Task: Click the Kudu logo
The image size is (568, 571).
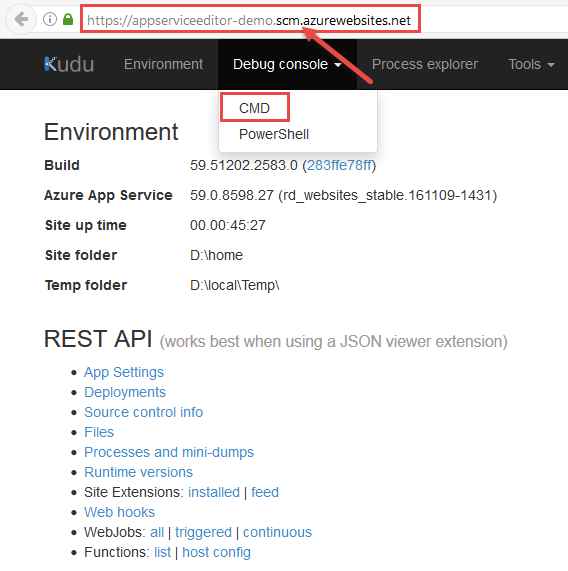Action: point(69,64)
